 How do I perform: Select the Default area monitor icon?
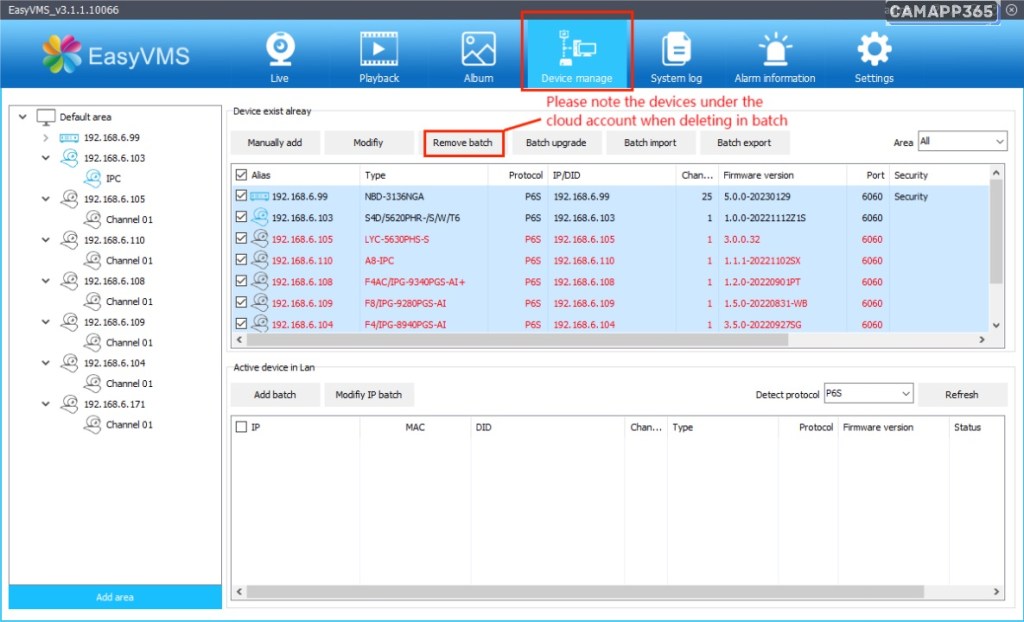(x=46, y=117)
